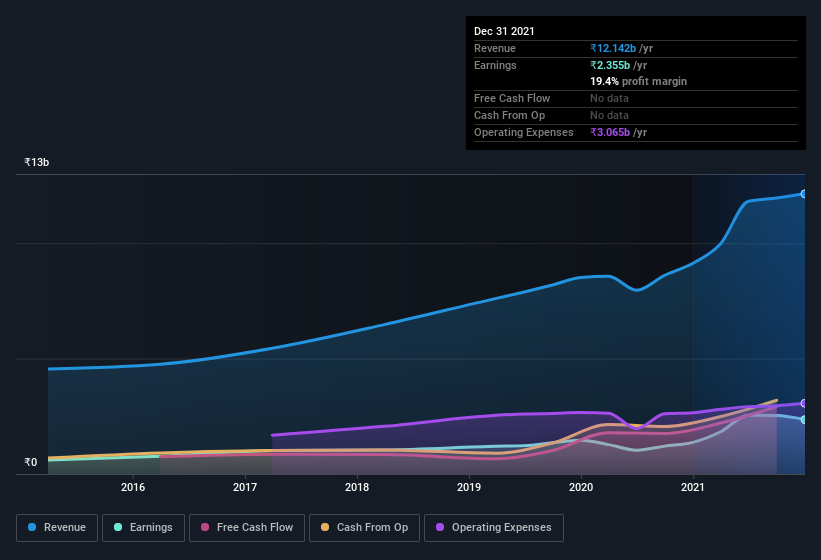This screenshot has height=560, width=821.
Task: Click the 2019 x-axis label
Action: [x=469, y=488]
